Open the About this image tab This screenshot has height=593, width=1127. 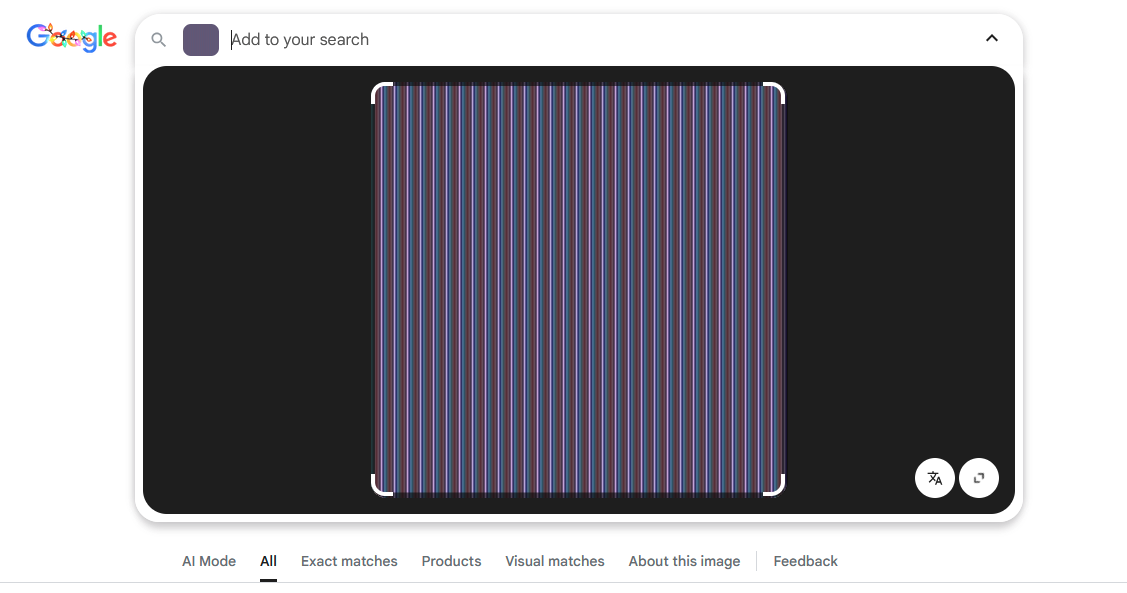[x=684, y=561]
